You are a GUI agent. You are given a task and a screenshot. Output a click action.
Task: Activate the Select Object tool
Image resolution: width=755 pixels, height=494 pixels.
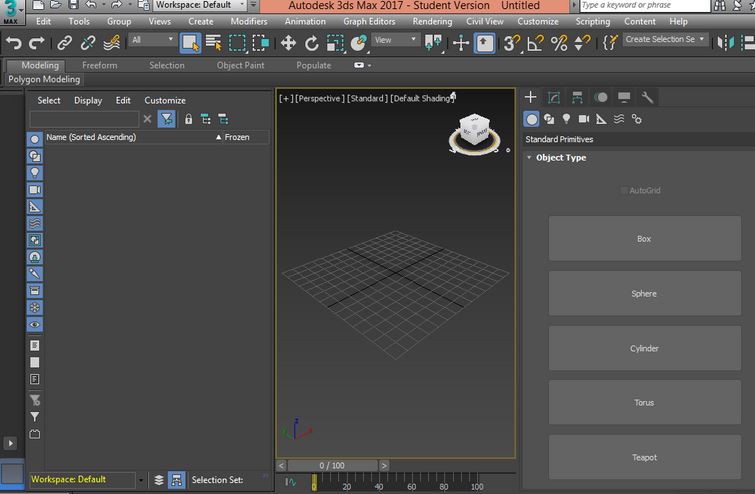[190, 43]
